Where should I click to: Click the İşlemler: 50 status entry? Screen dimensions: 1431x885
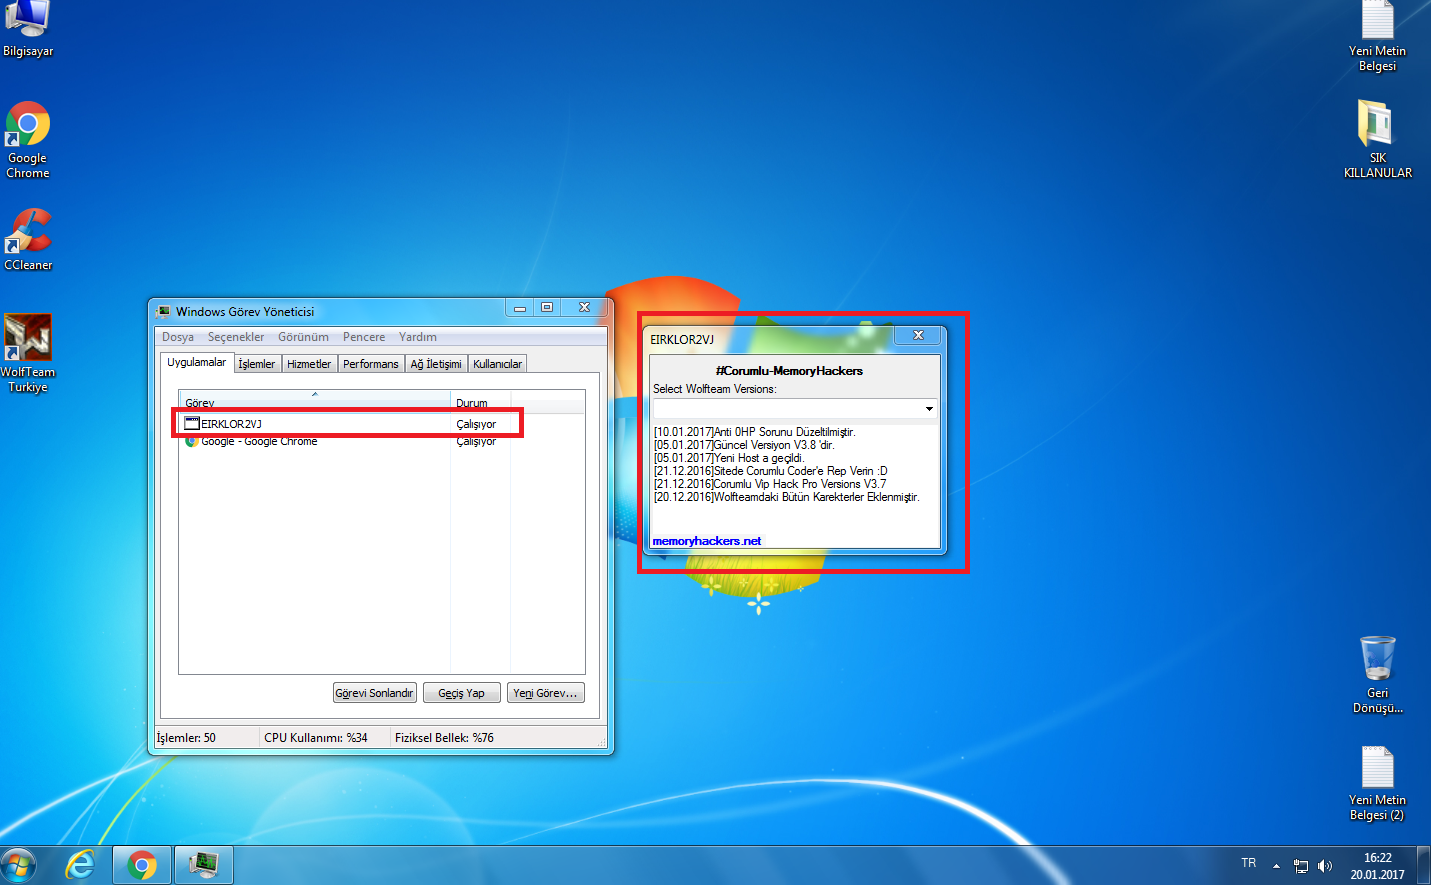tap(186, 738)
